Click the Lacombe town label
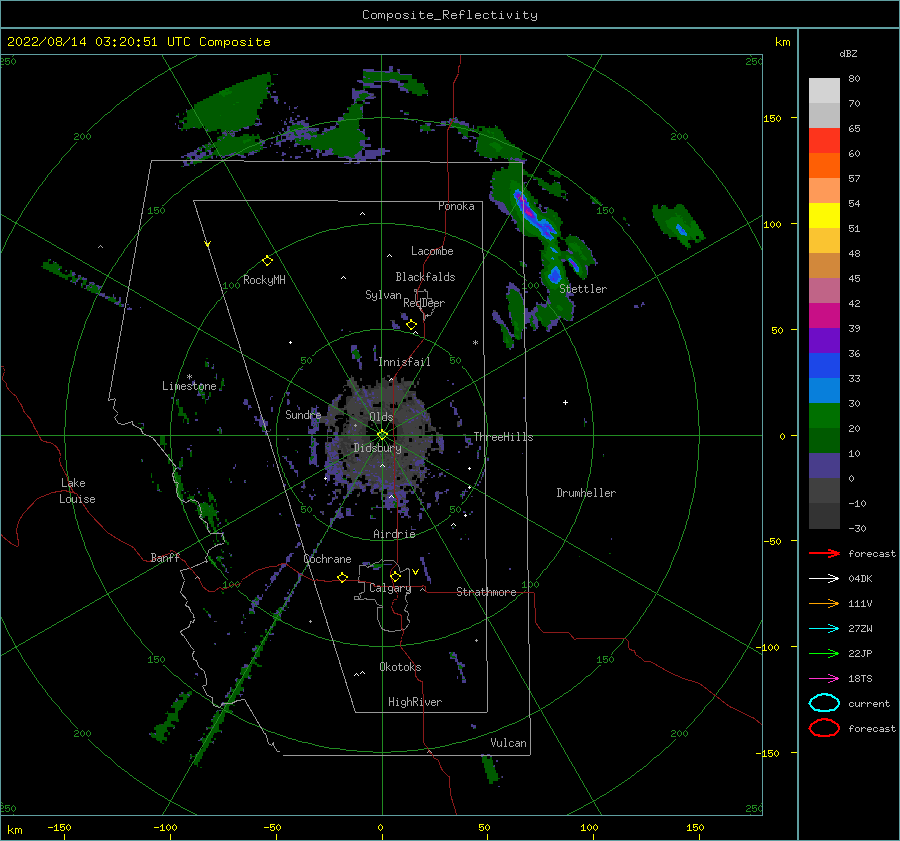Viewport: 900px width, 841px height. tap(432, 251)
